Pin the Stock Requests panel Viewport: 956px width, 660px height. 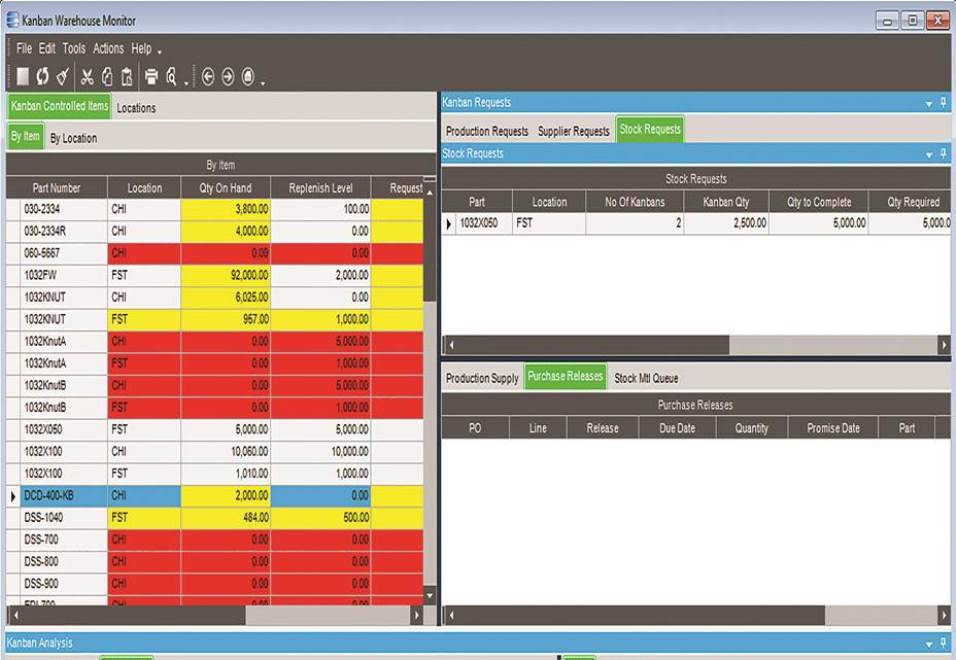pyautogui.click(x=944, y=153)
